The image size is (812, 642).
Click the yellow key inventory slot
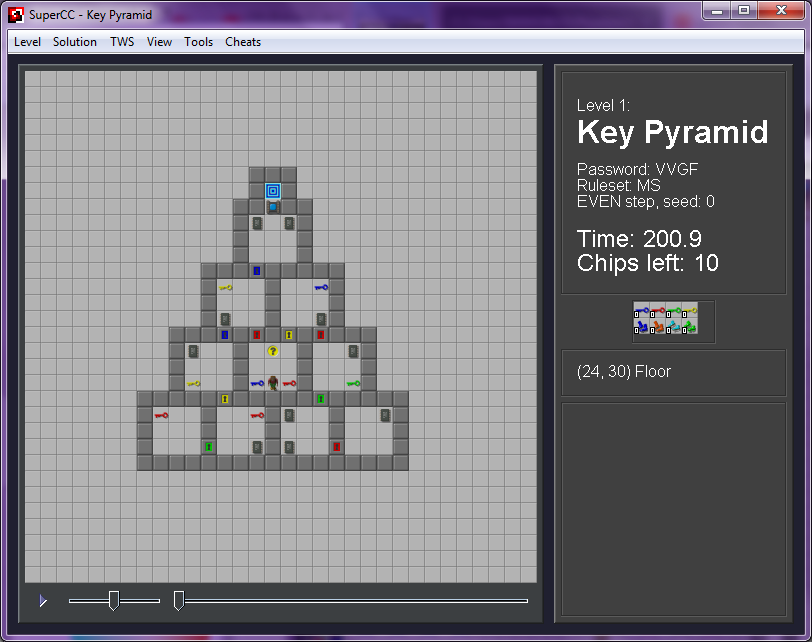(689, 311)
